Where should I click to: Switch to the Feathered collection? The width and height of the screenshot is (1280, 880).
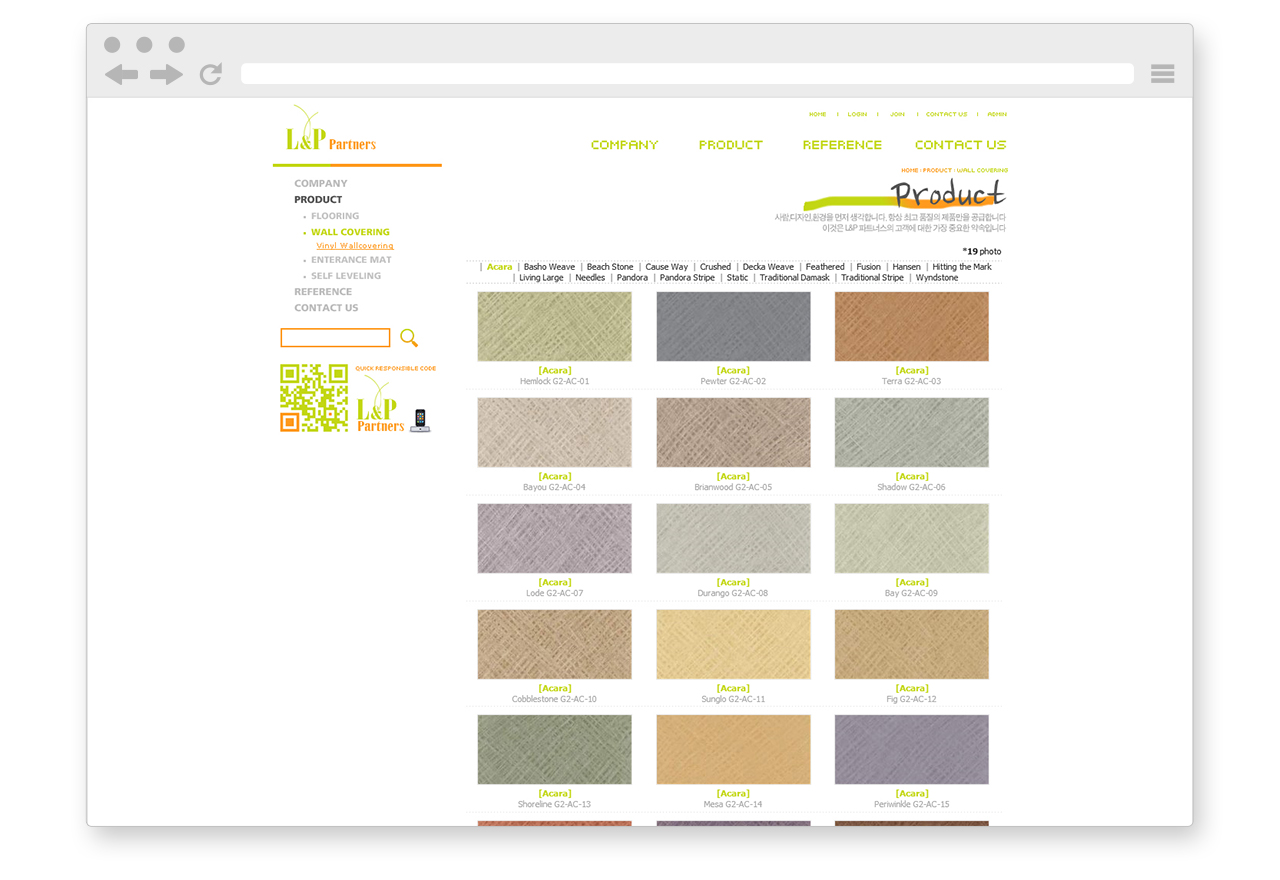[x=825, y=267]
